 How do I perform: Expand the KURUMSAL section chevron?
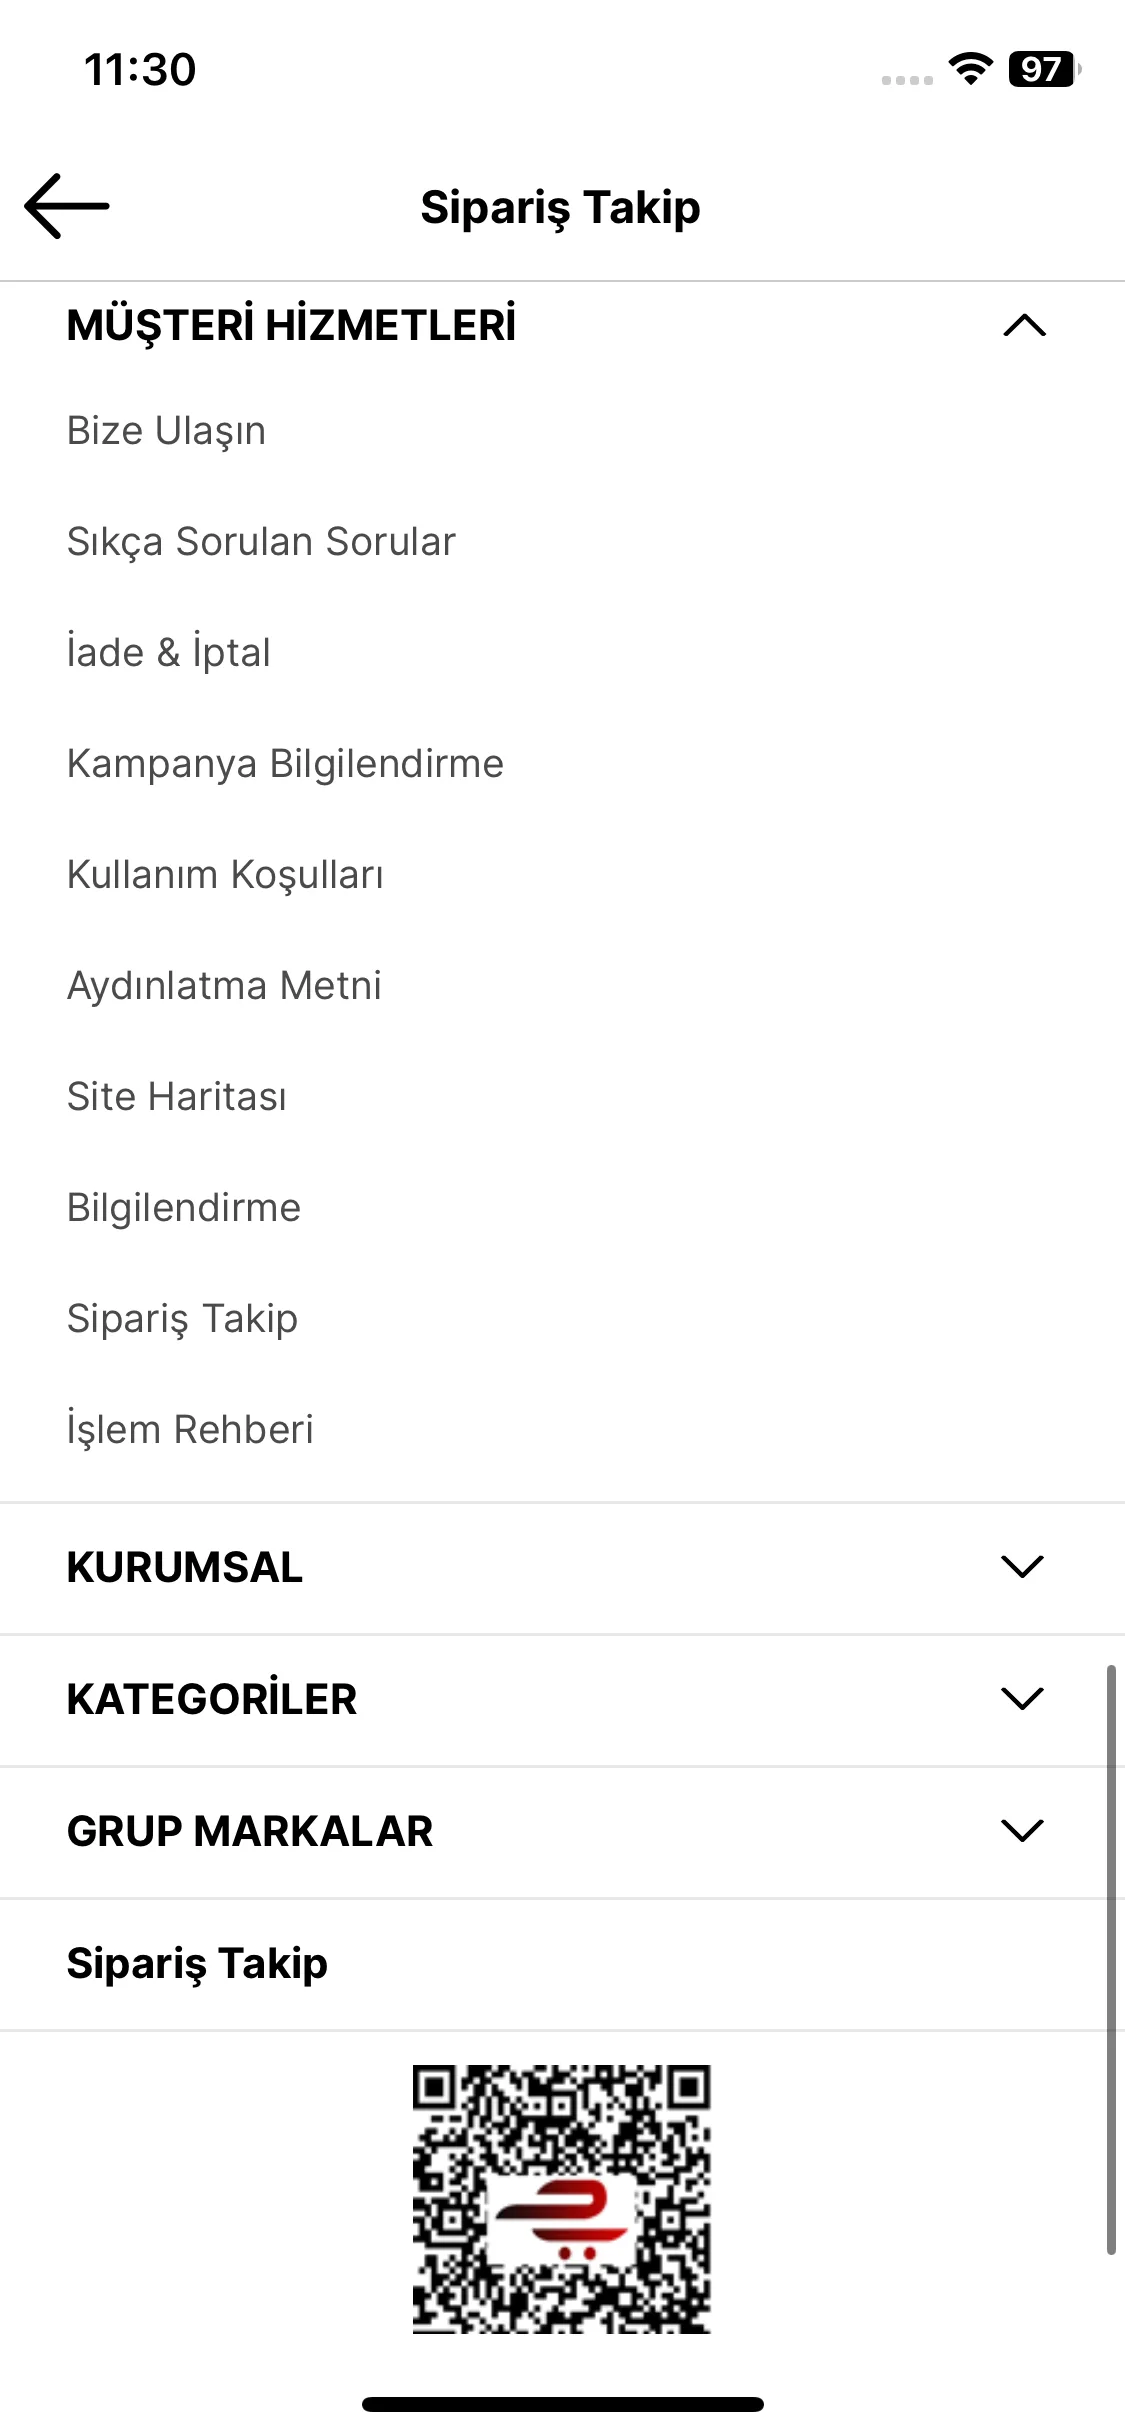click(1022, 1567)
